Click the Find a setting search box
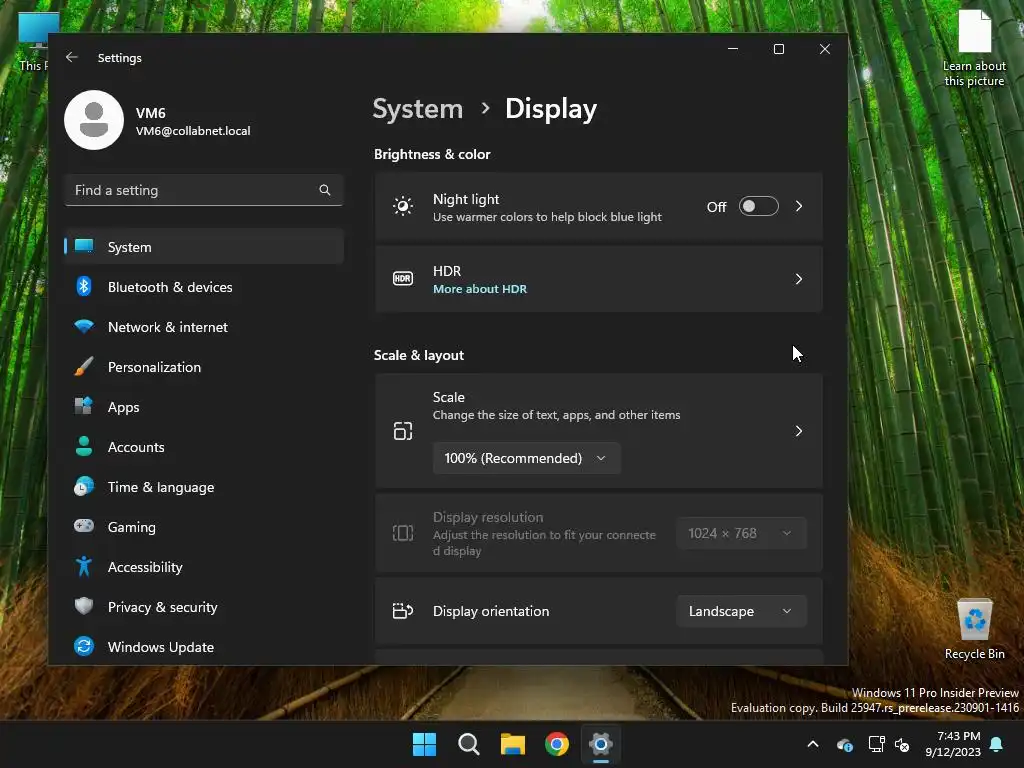The image size is (1024, 768). pos(204,190)
